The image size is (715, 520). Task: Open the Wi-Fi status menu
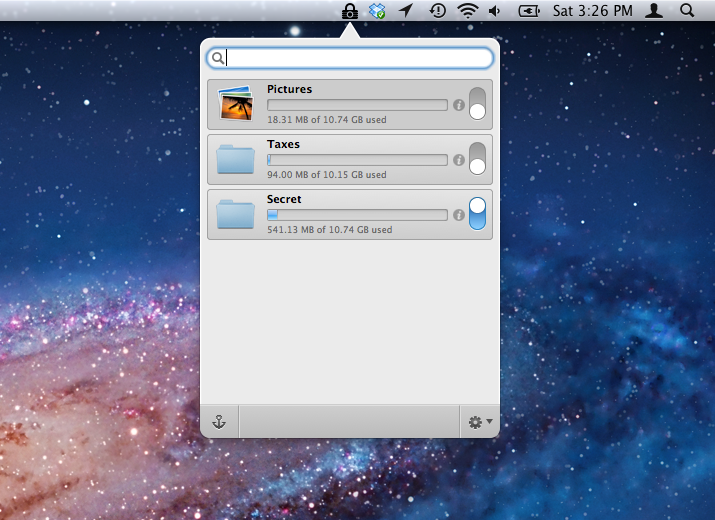[468, 10]
